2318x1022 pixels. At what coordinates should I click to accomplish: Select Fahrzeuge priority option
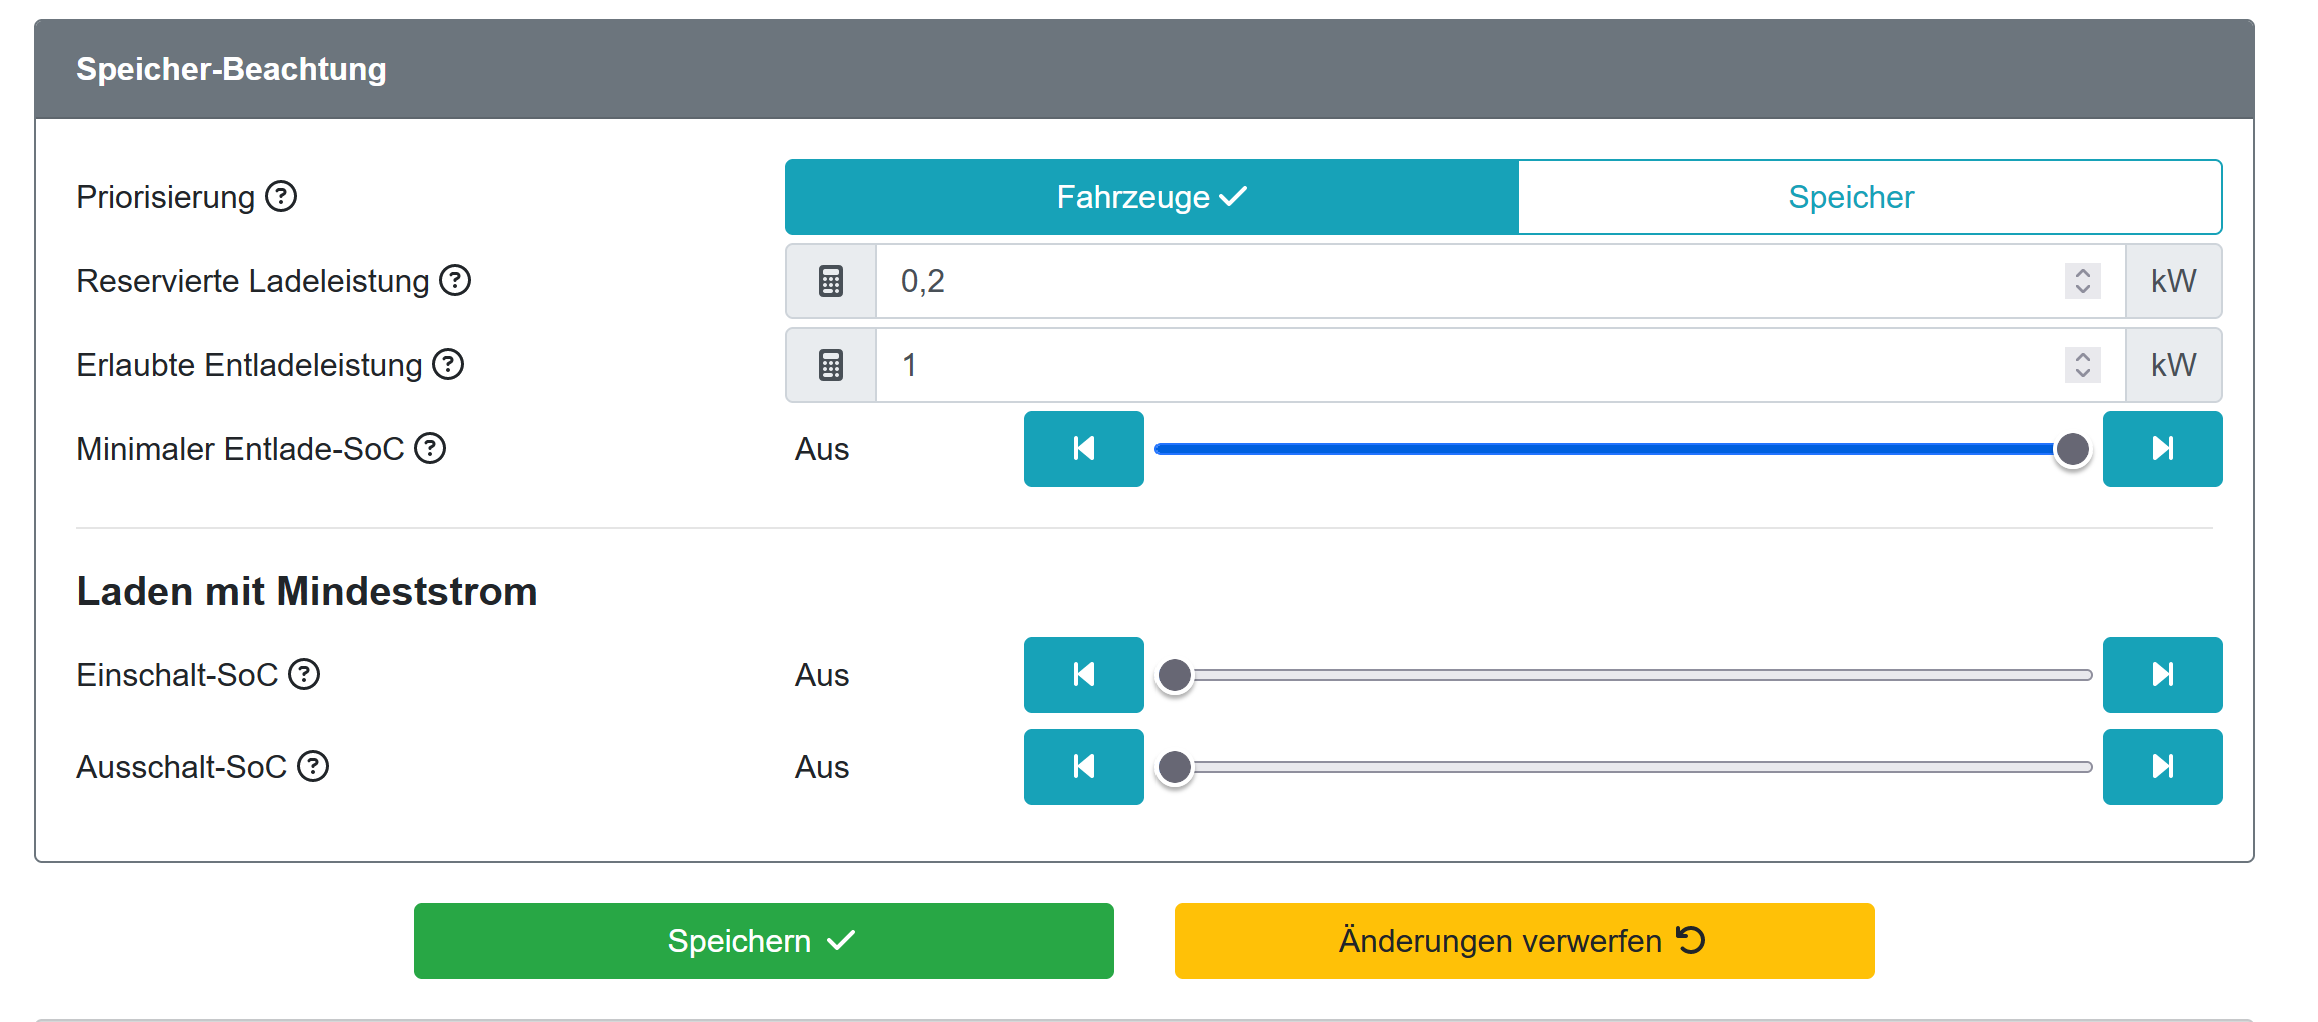1151,197
